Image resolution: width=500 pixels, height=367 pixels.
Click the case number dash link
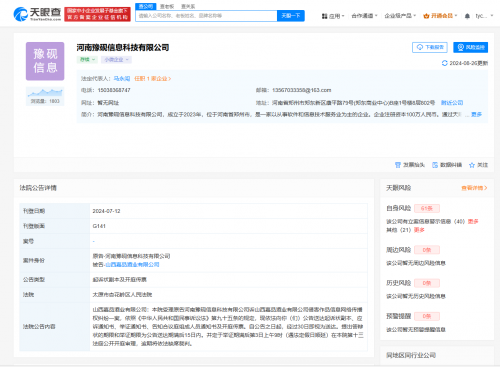pyautogui.click(x=94, y=241)
